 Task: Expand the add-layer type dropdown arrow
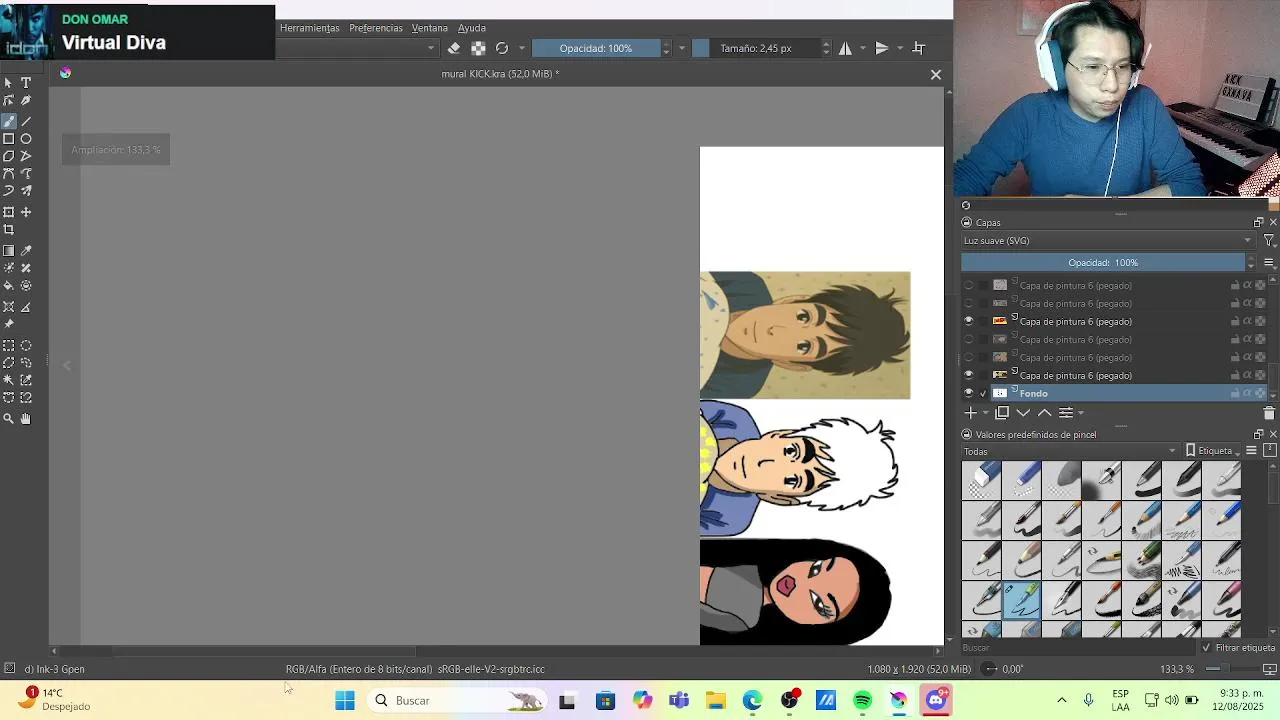click(985, 413)
